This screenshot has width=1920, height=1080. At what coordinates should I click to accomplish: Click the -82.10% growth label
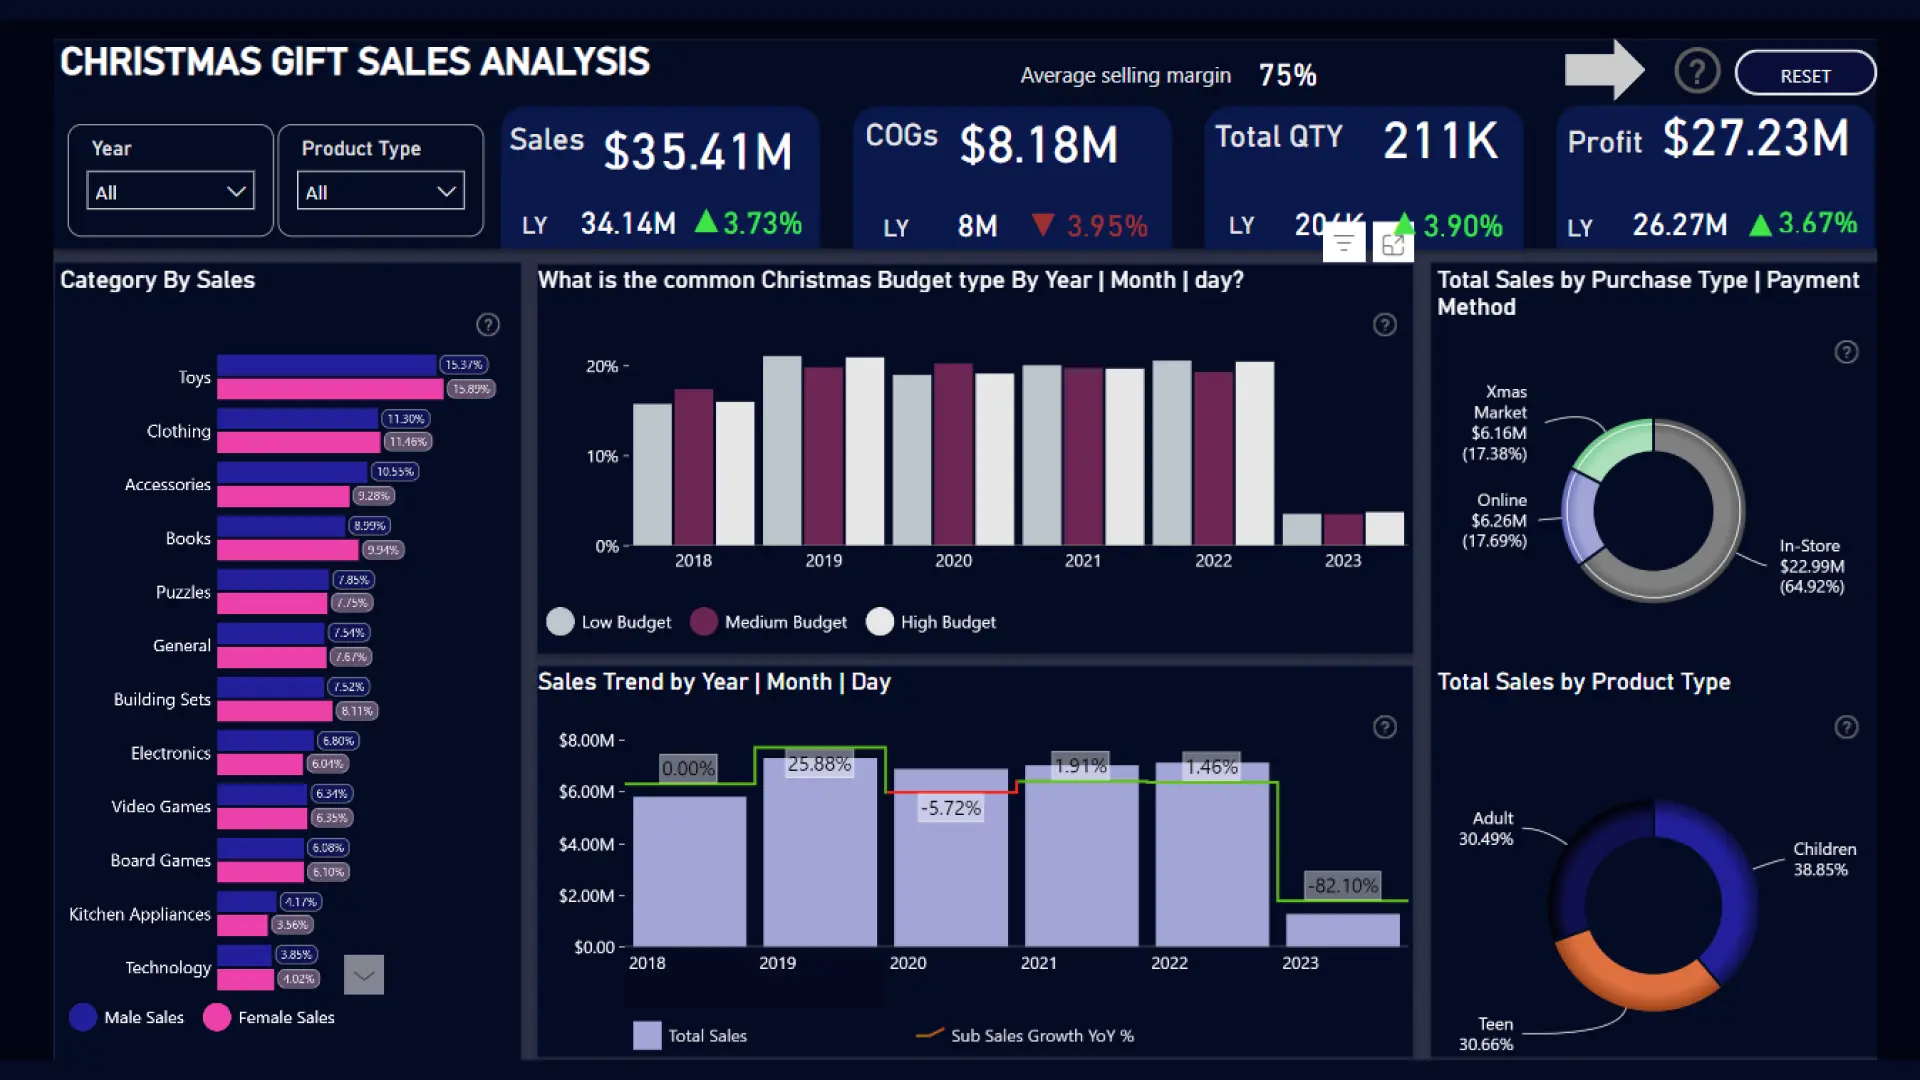(x=1343, y=885)
